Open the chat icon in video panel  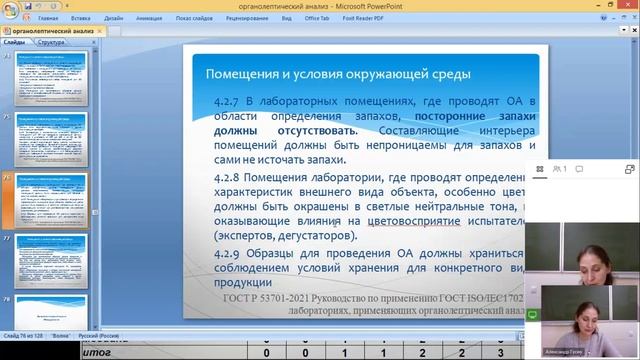[x=579, y=169]
